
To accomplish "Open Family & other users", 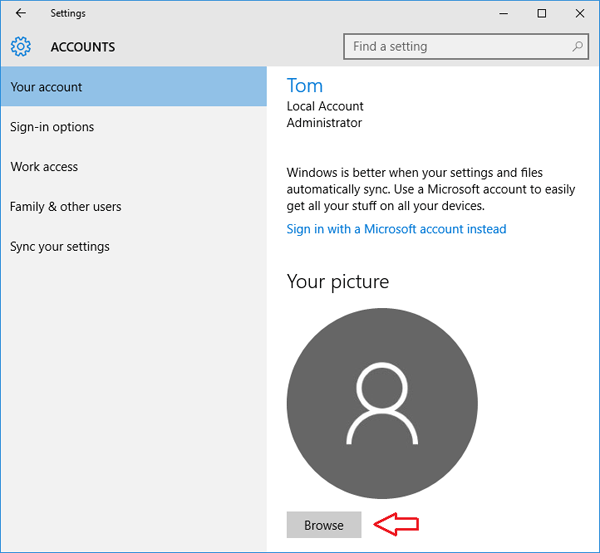I will pos(66,207).
